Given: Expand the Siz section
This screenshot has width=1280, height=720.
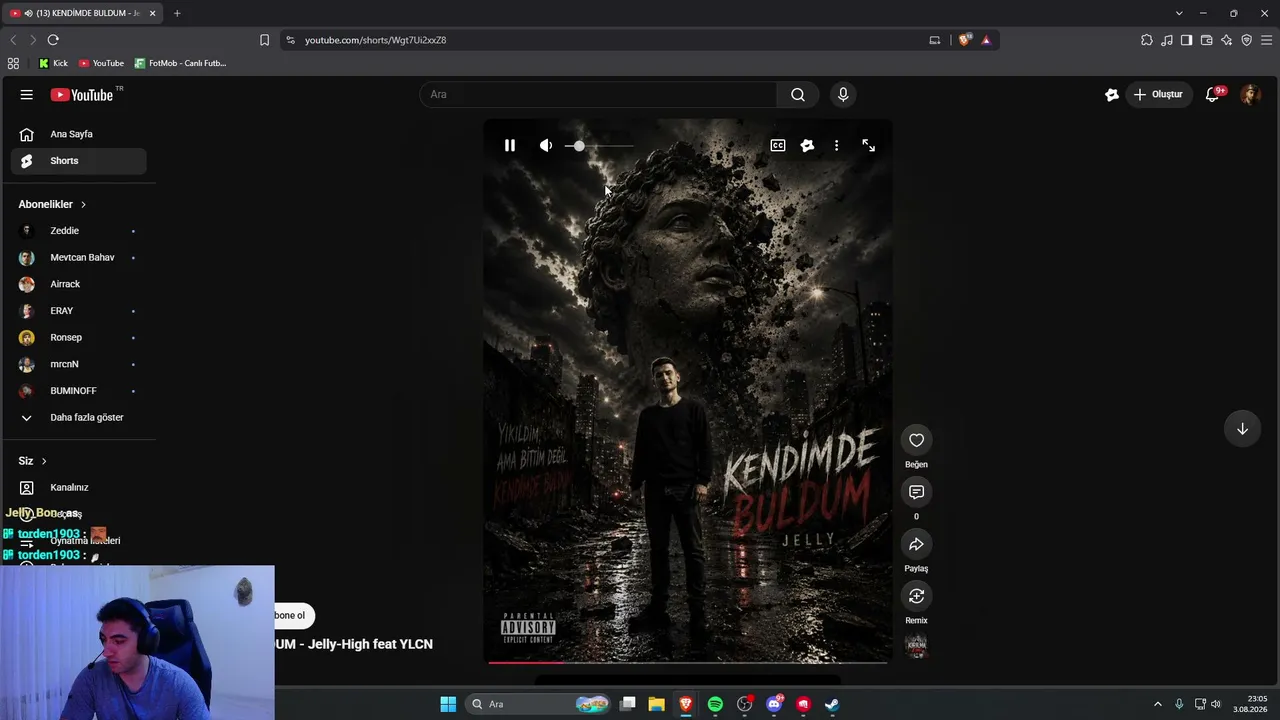Looking at the screenshot, I should pyautogui.click(x=33, y=461).
